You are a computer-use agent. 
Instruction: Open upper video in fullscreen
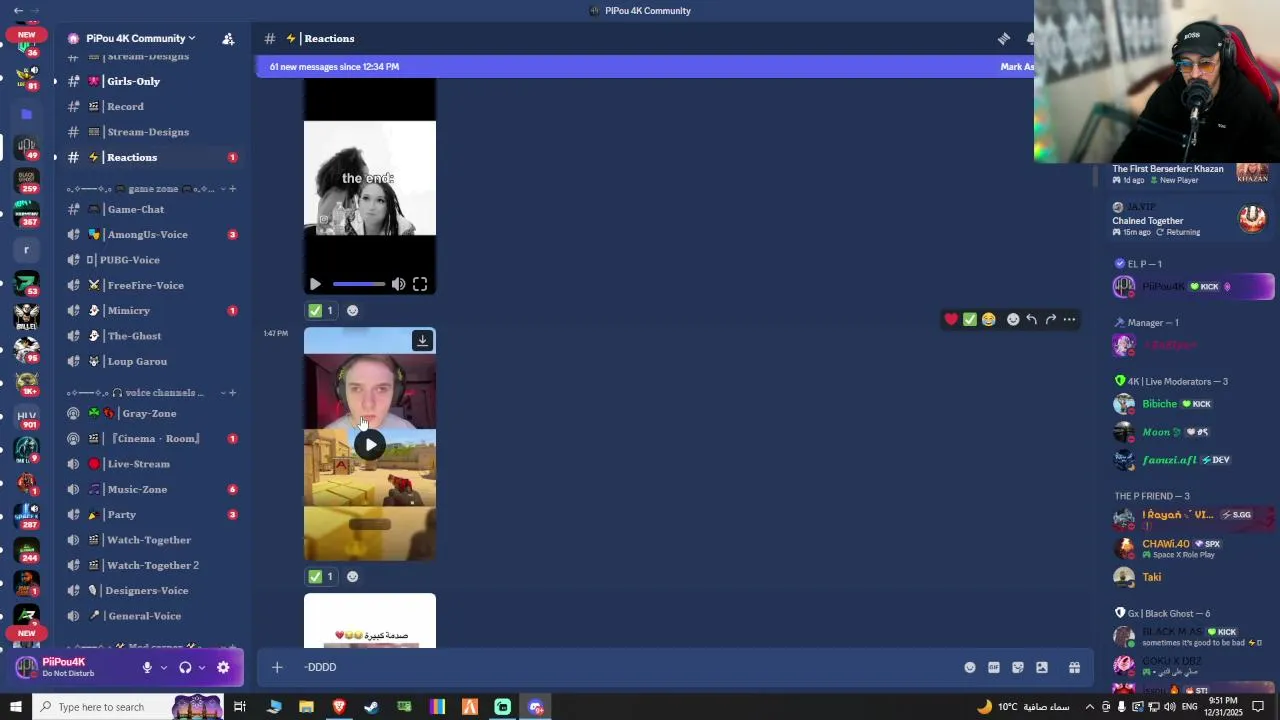pyautogui.click(x=420, y=285)
